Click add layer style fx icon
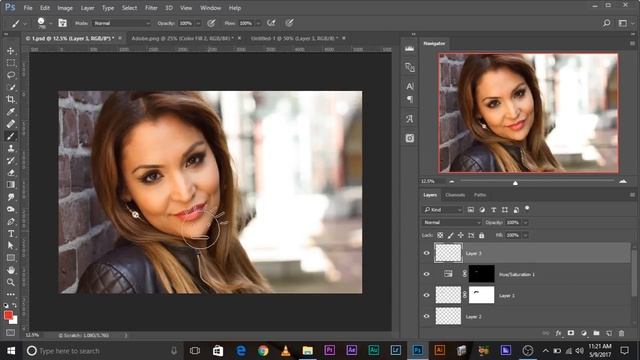This screenshot has width=640, height=360. point(558,333)
